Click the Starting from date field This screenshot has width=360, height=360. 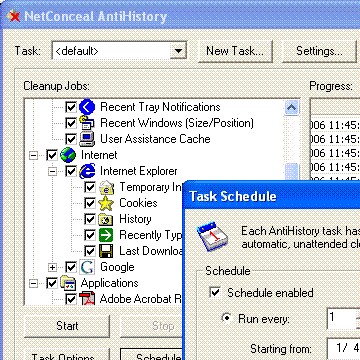343,348
